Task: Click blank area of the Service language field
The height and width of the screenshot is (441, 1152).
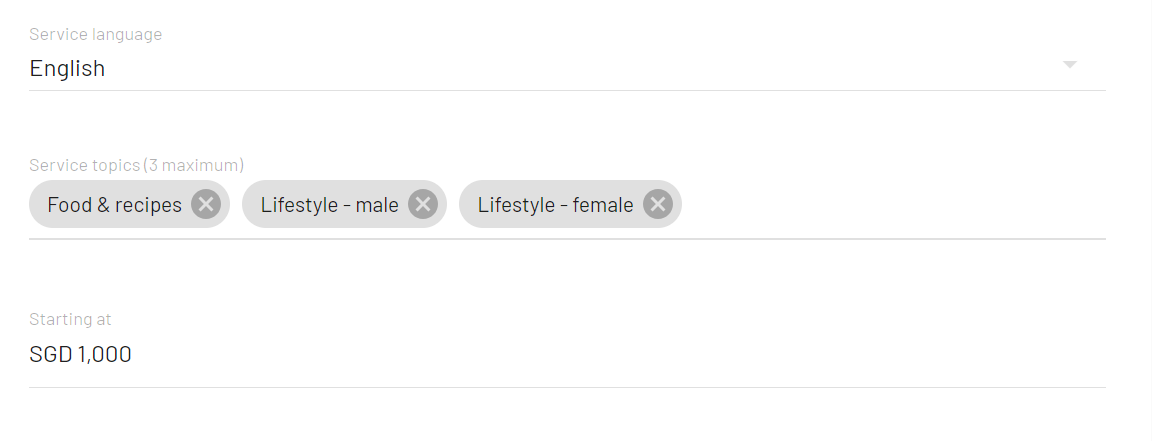Action: (580, 68)
